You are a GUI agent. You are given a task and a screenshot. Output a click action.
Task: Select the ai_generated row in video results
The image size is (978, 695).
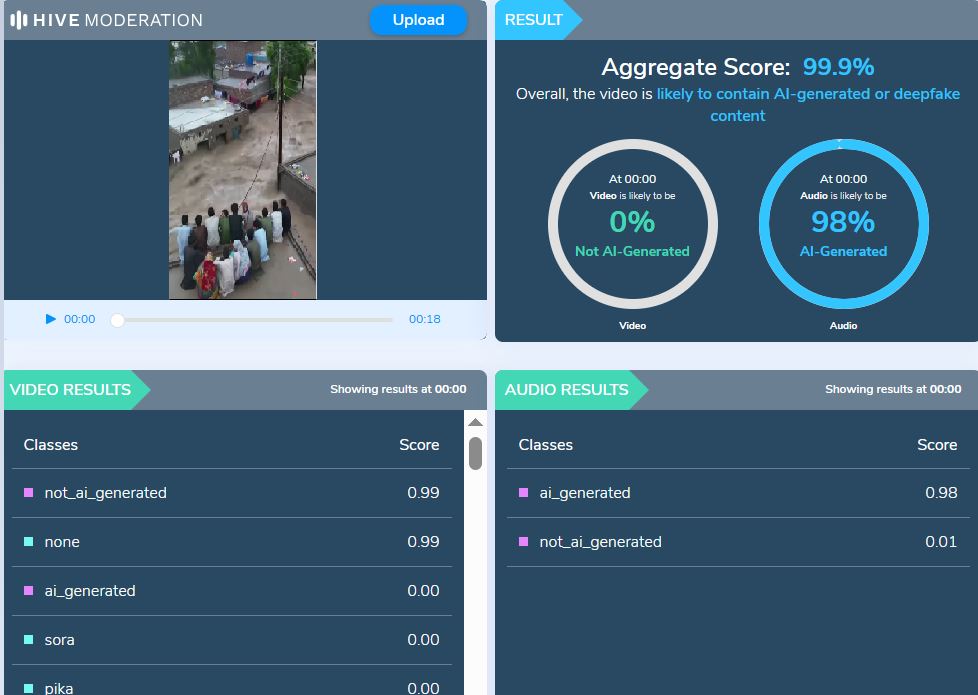click(231, 591)
